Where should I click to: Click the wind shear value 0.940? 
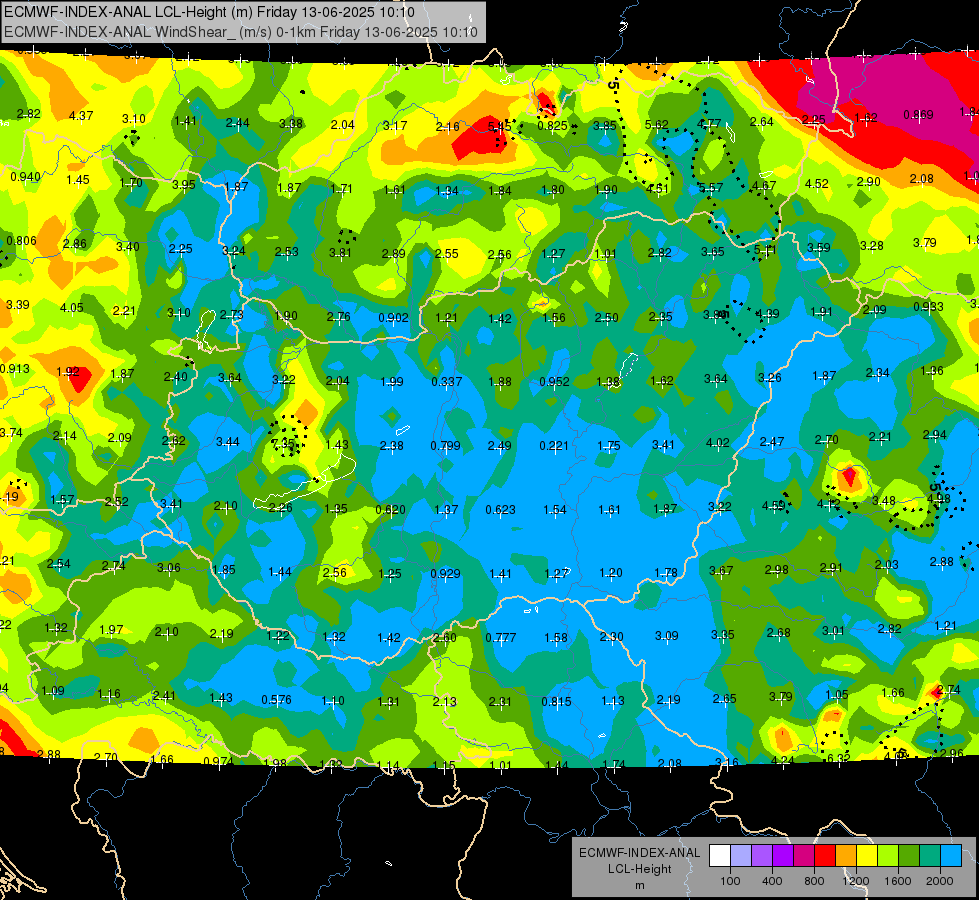[x=25, y=177]
